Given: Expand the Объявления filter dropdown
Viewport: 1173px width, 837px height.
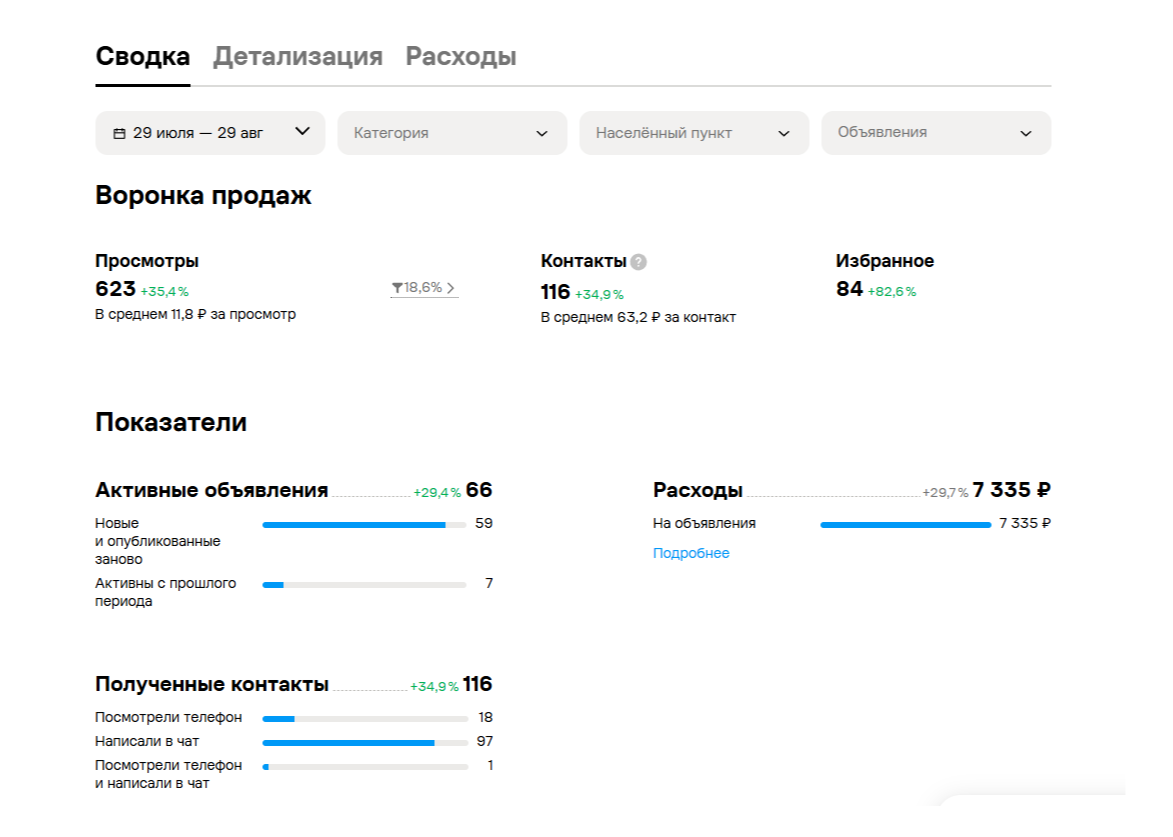Looking at the screenshot, I should (936, 133).
